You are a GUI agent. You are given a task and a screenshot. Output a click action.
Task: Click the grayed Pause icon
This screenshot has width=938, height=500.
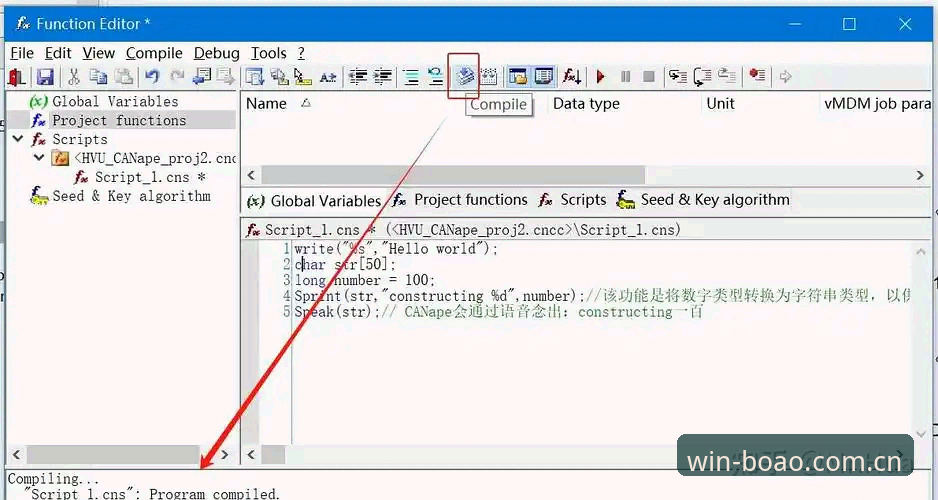point(625,77)
